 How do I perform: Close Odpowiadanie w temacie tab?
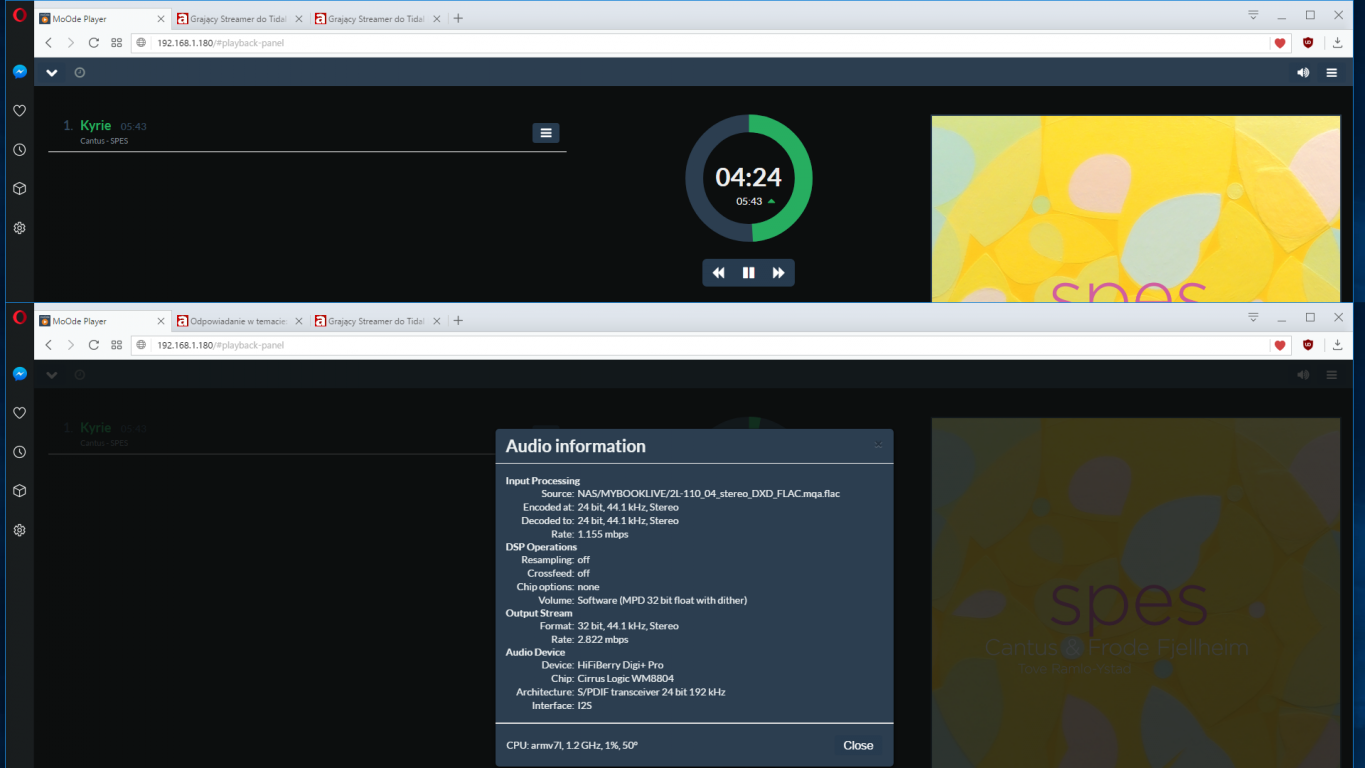tap(297, 321)
